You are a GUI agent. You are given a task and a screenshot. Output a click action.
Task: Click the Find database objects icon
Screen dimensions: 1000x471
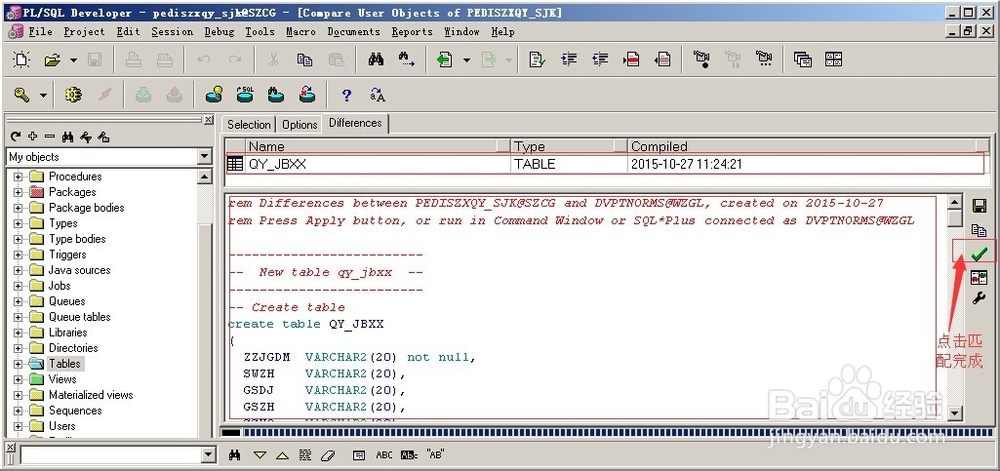coord(276,95)
